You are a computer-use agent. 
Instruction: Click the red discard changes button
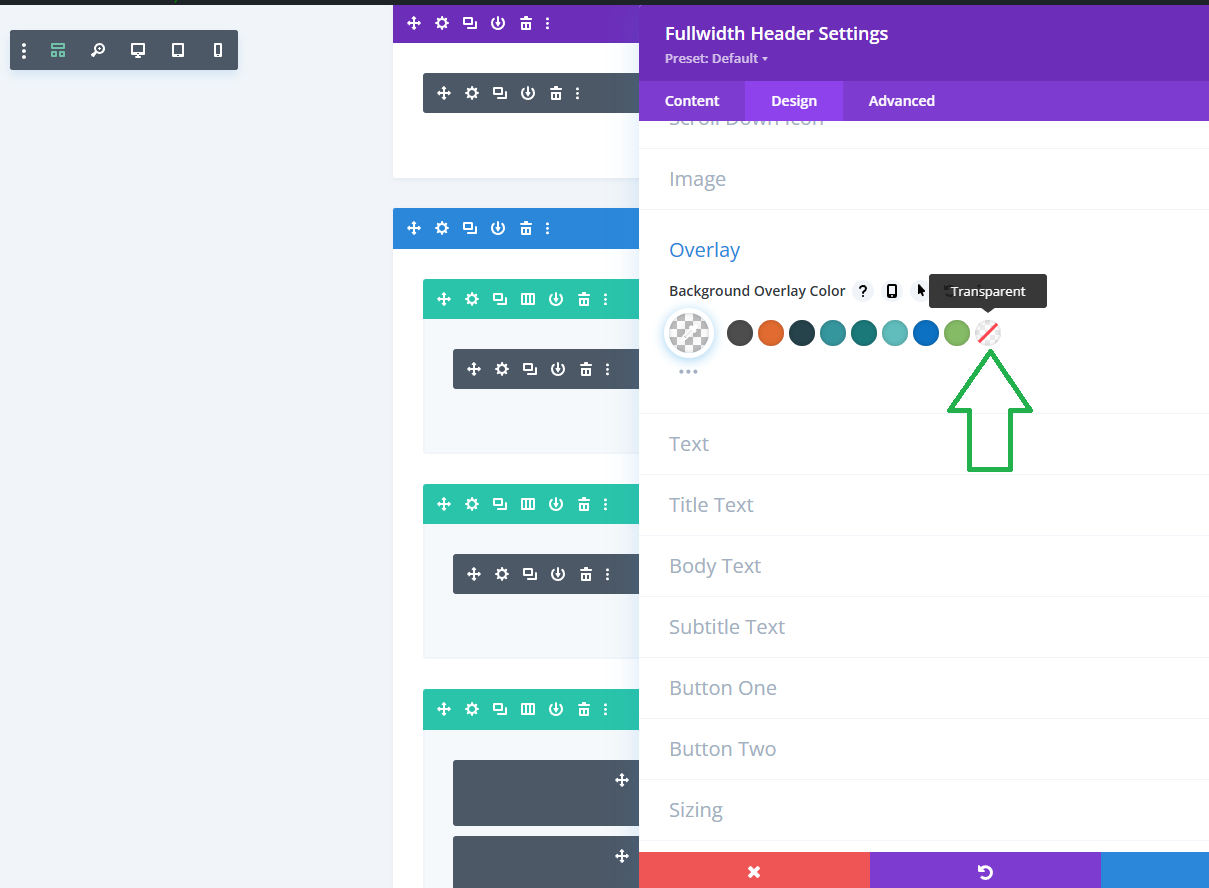[x=754, y=871]
